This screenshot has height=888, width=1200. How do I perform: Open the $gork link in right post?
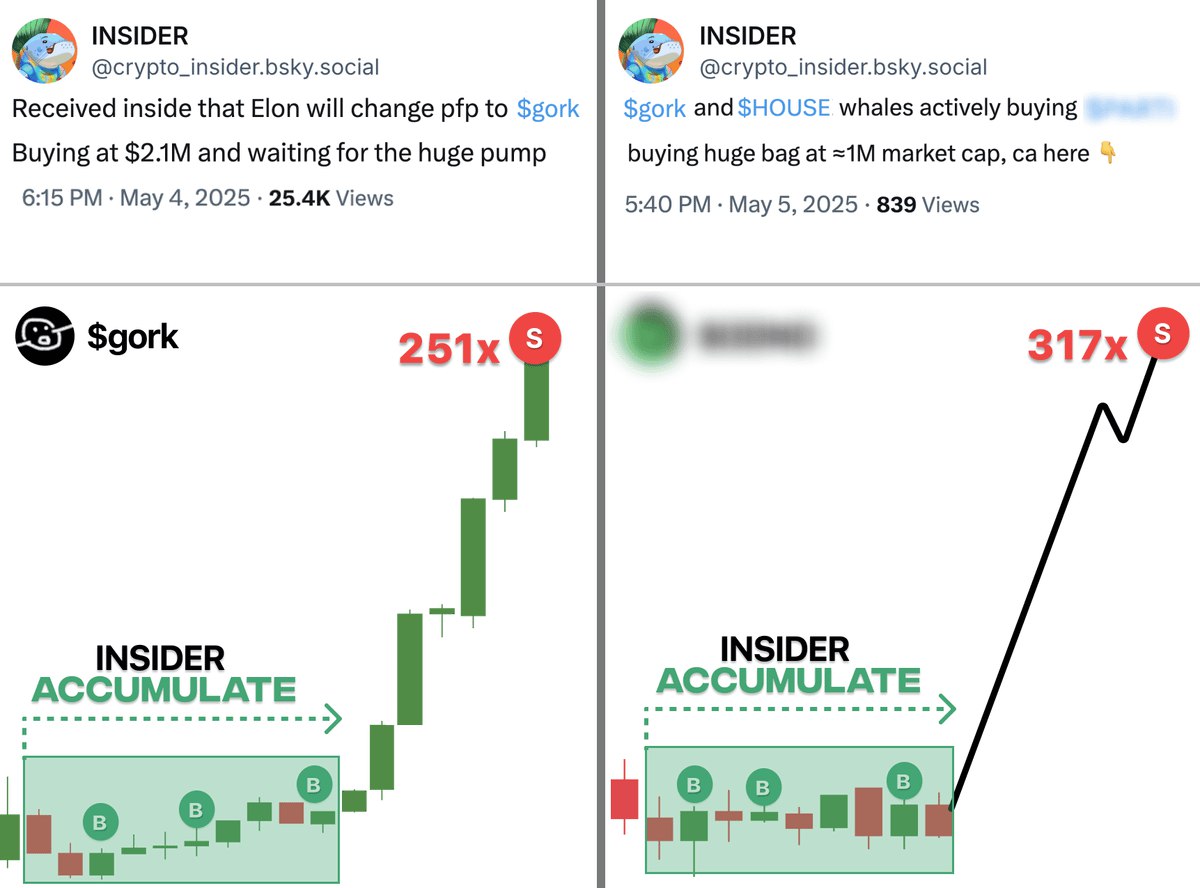(655, 108)
